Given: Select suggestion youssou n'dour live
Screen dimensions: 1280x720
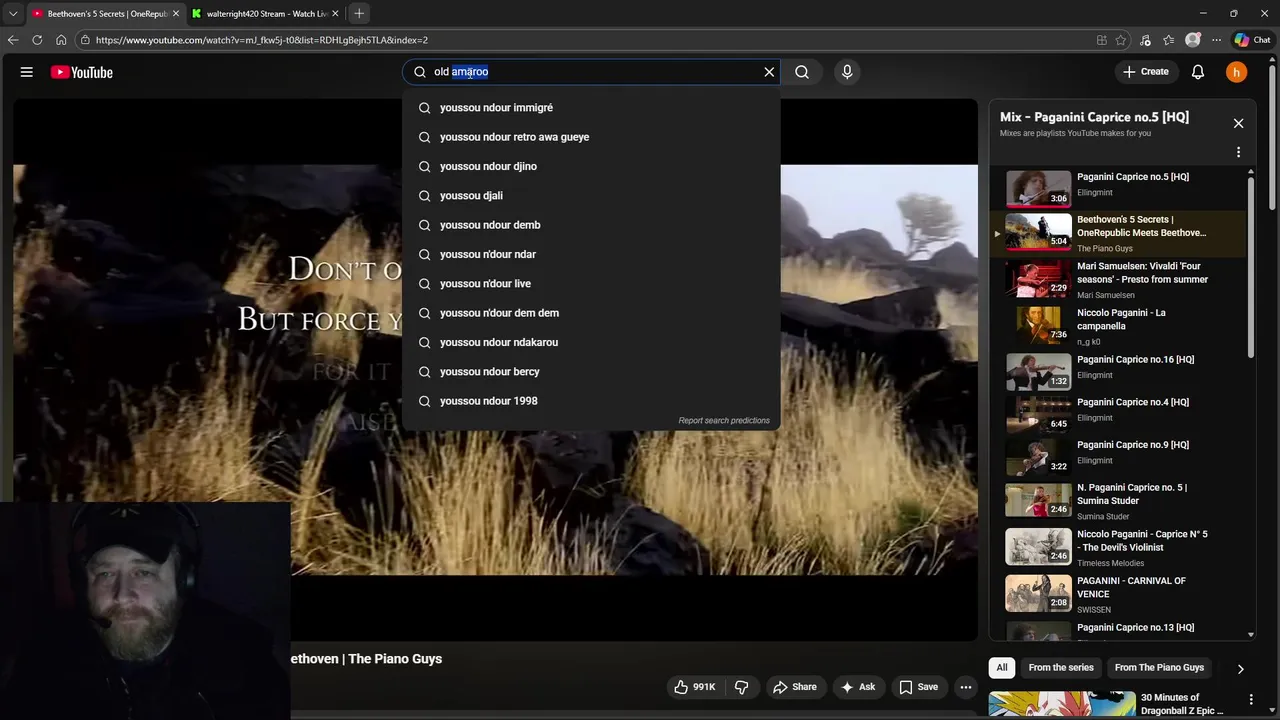Looking at the screenshot, I should [x=591, y=284].
